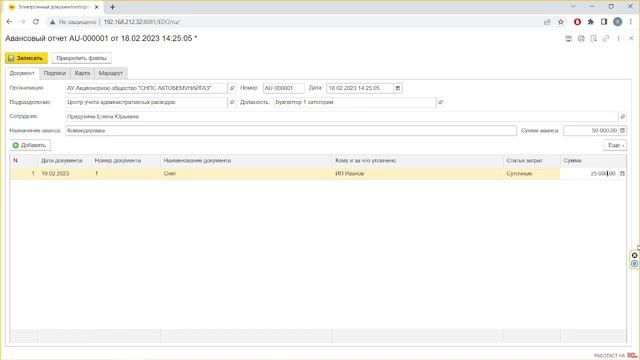
Task: Click the blue round icon on right edge
Action: (x=634, y=264)
